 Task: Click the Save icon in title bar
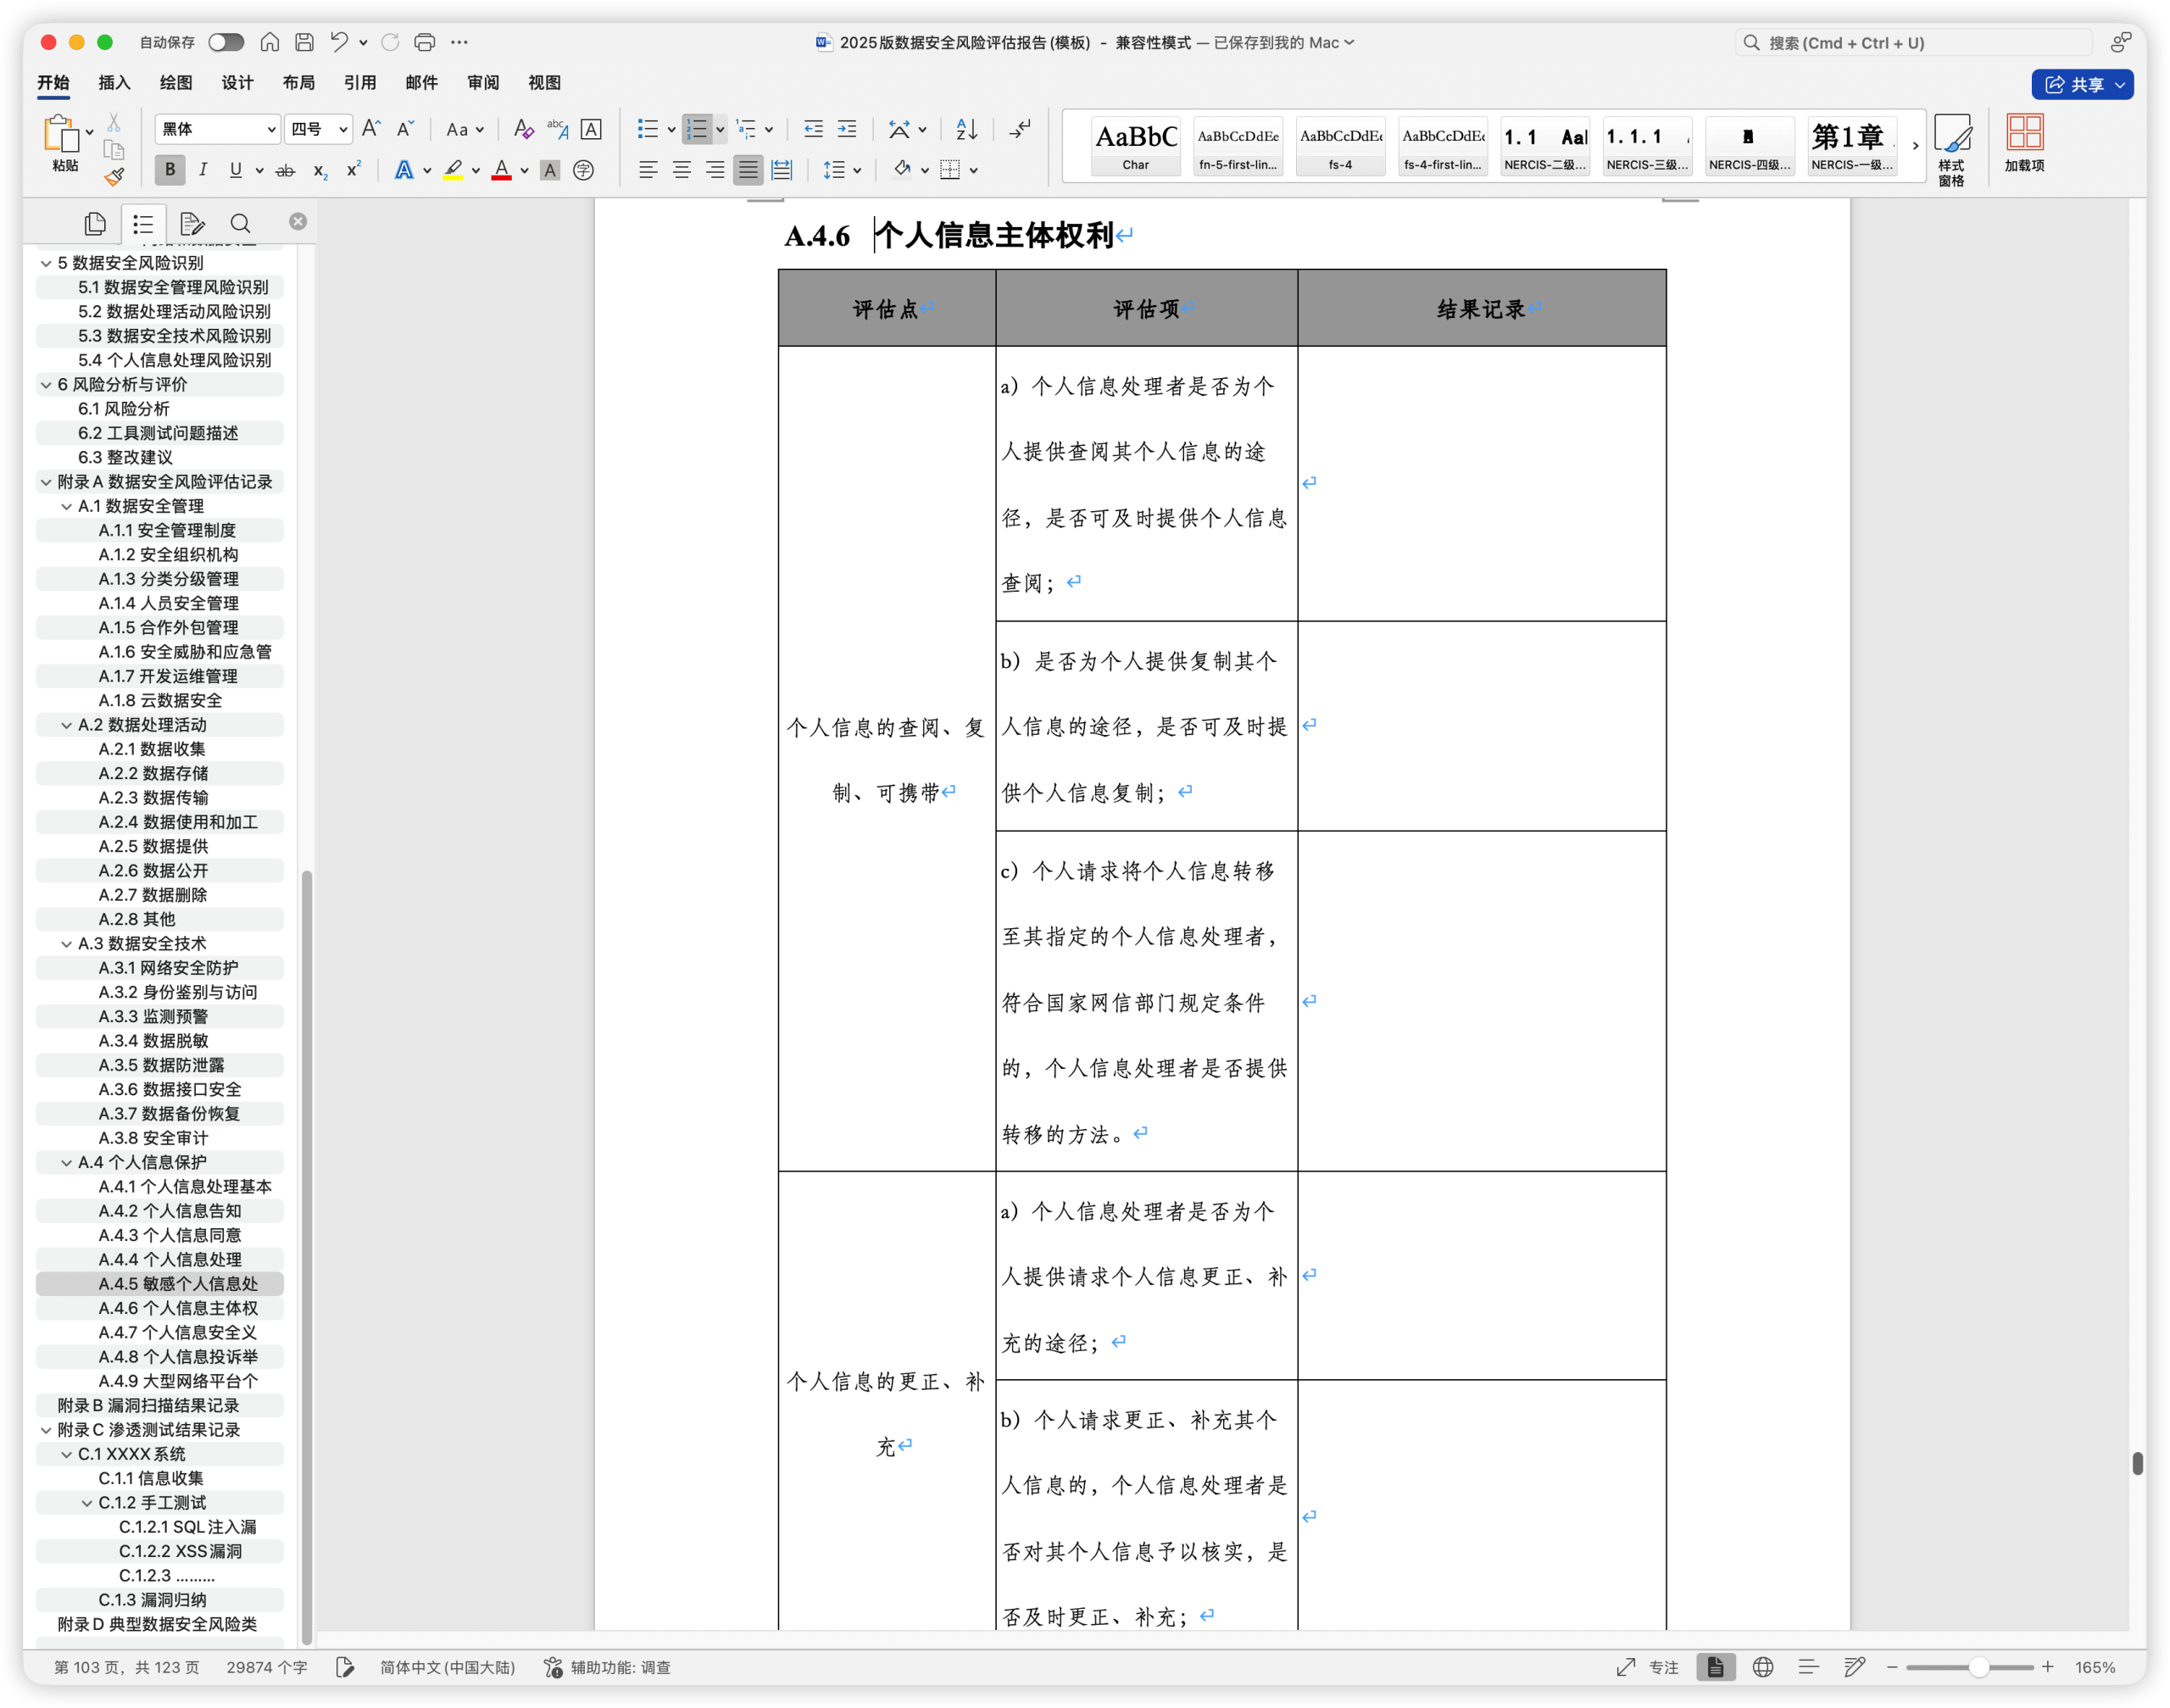(305, 42)
